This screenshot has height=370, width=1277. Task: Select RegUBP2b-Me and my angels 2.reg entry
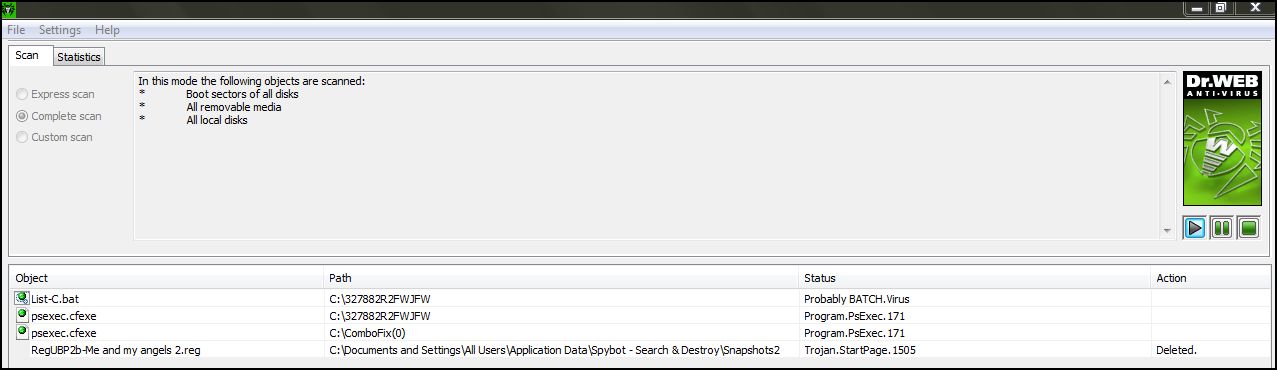click(116, 350)
